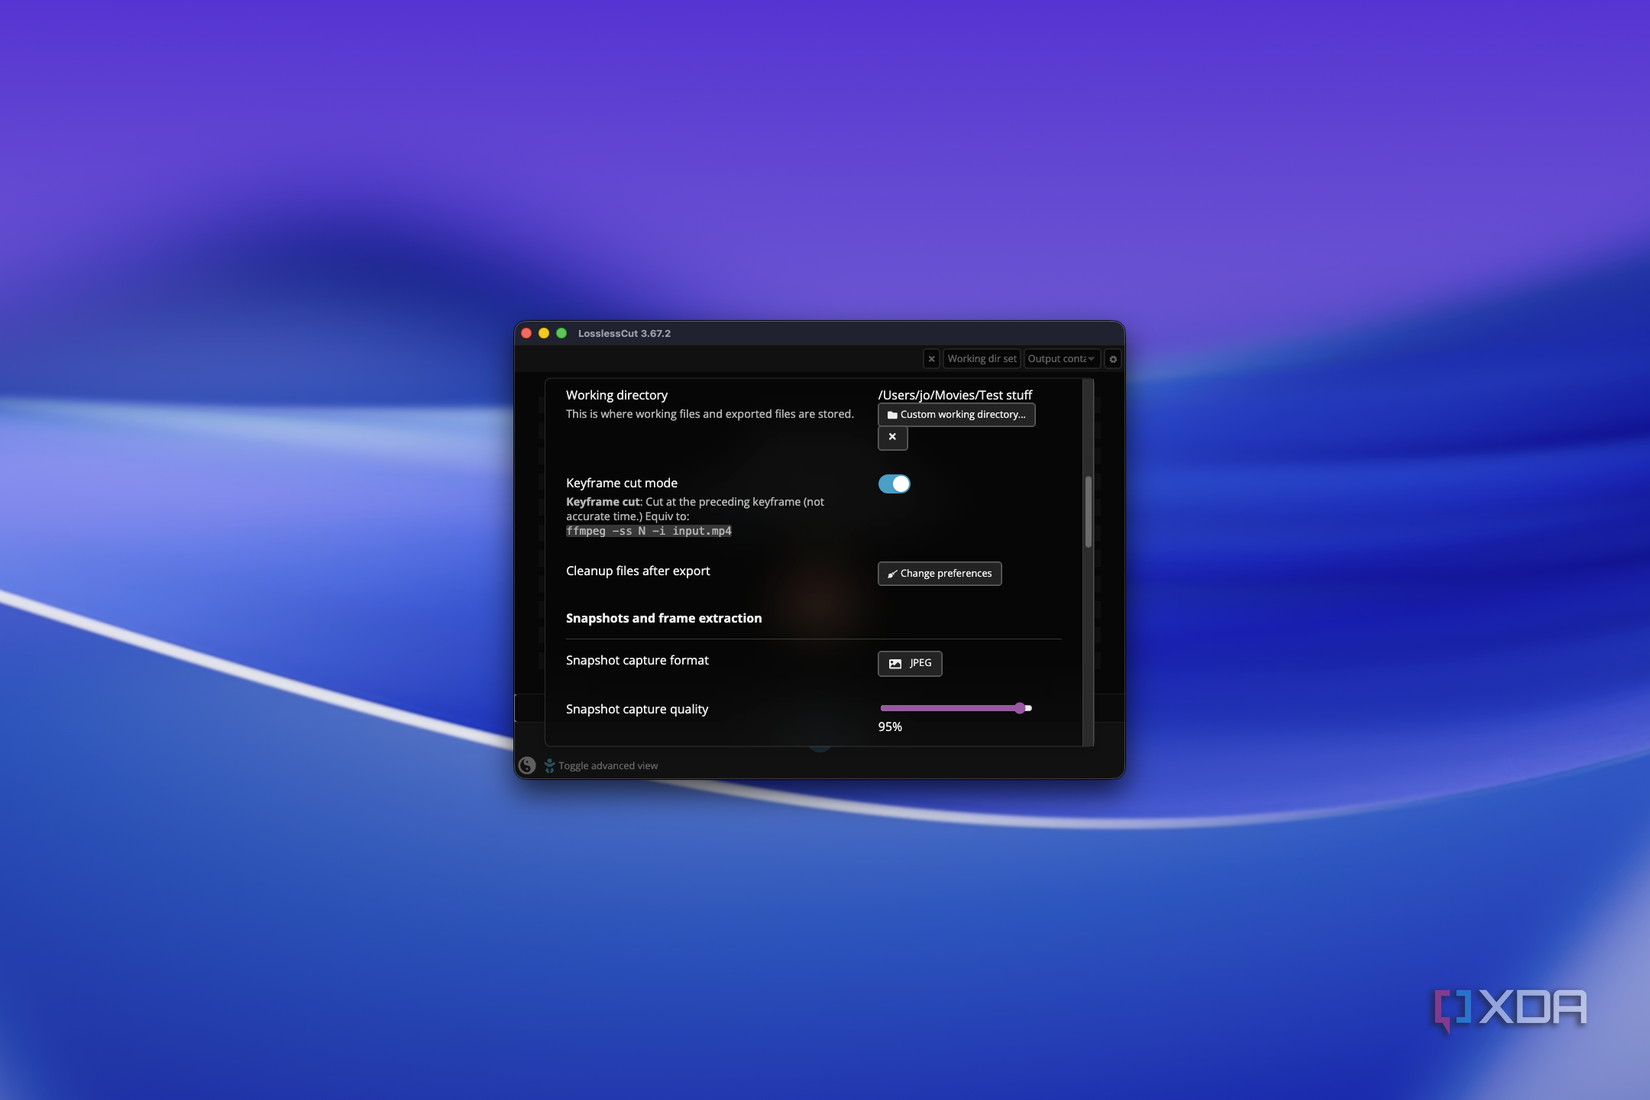
Task: Disable Keyframe cut mode
Action: click(894, 483)
